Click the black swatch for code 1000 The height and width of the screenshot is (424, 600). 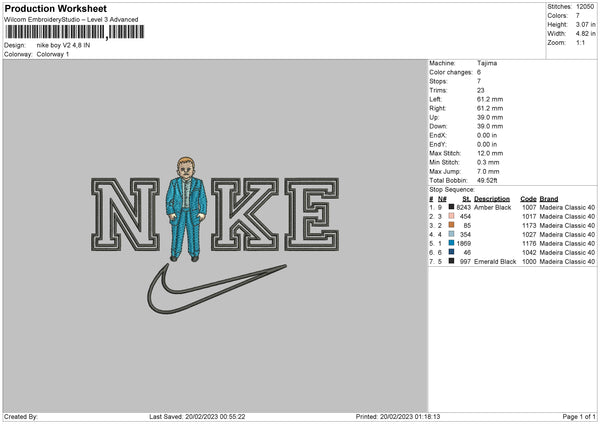click(x=451, y=261)
